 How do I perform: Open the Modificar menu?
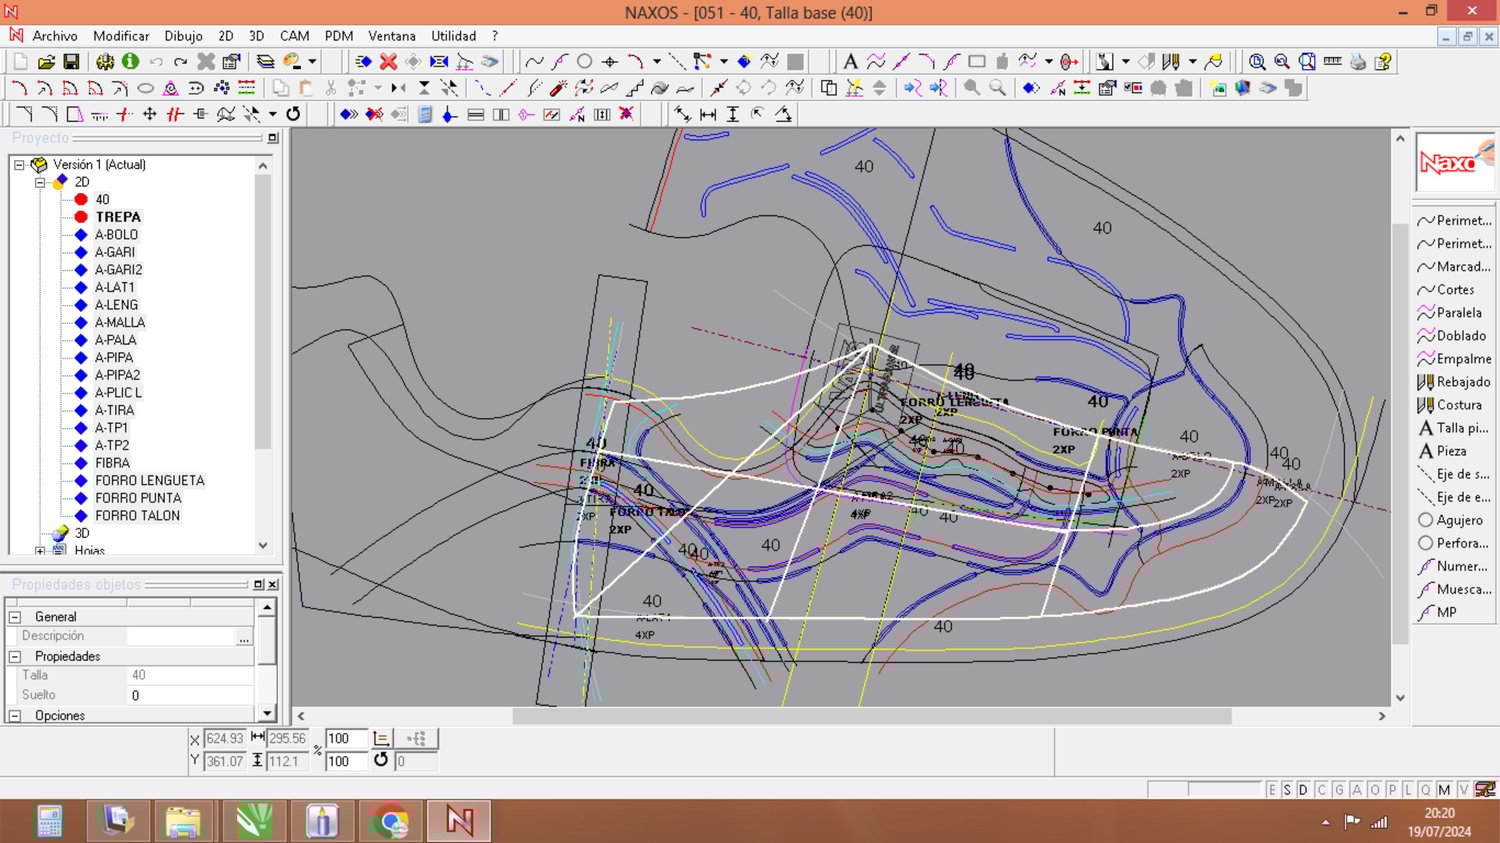click(121, 36)
